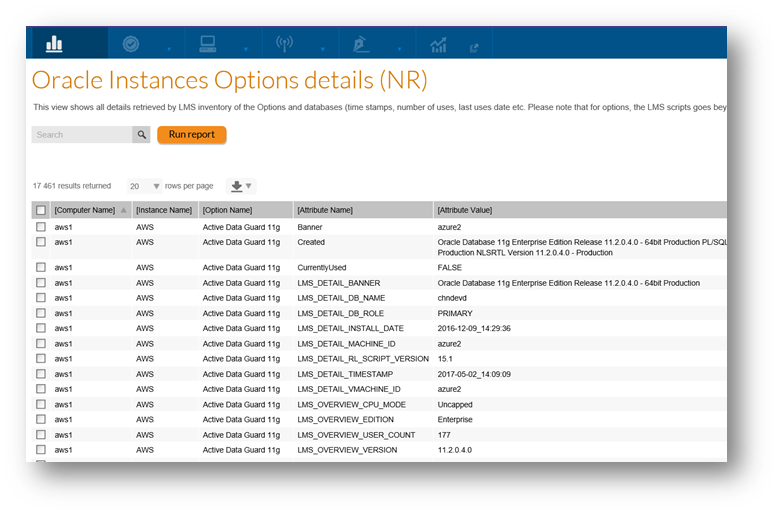Sort by the [Computer Name] column header
This screenshot has height=514, width=779.
click(x=90, y=210)
